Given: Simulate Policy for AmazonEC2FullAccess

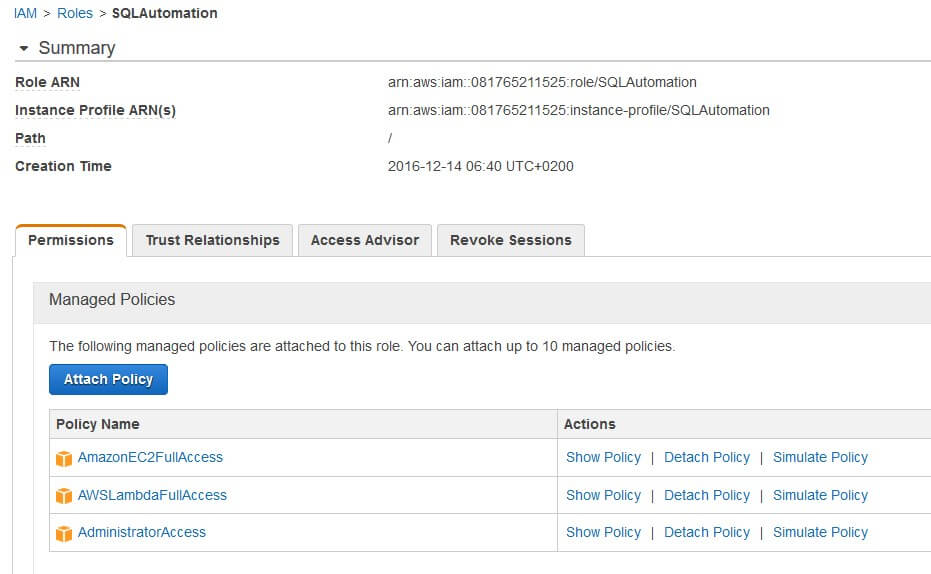Looking at the screenshot, I should pyautogui.click(x=820, y=457).
